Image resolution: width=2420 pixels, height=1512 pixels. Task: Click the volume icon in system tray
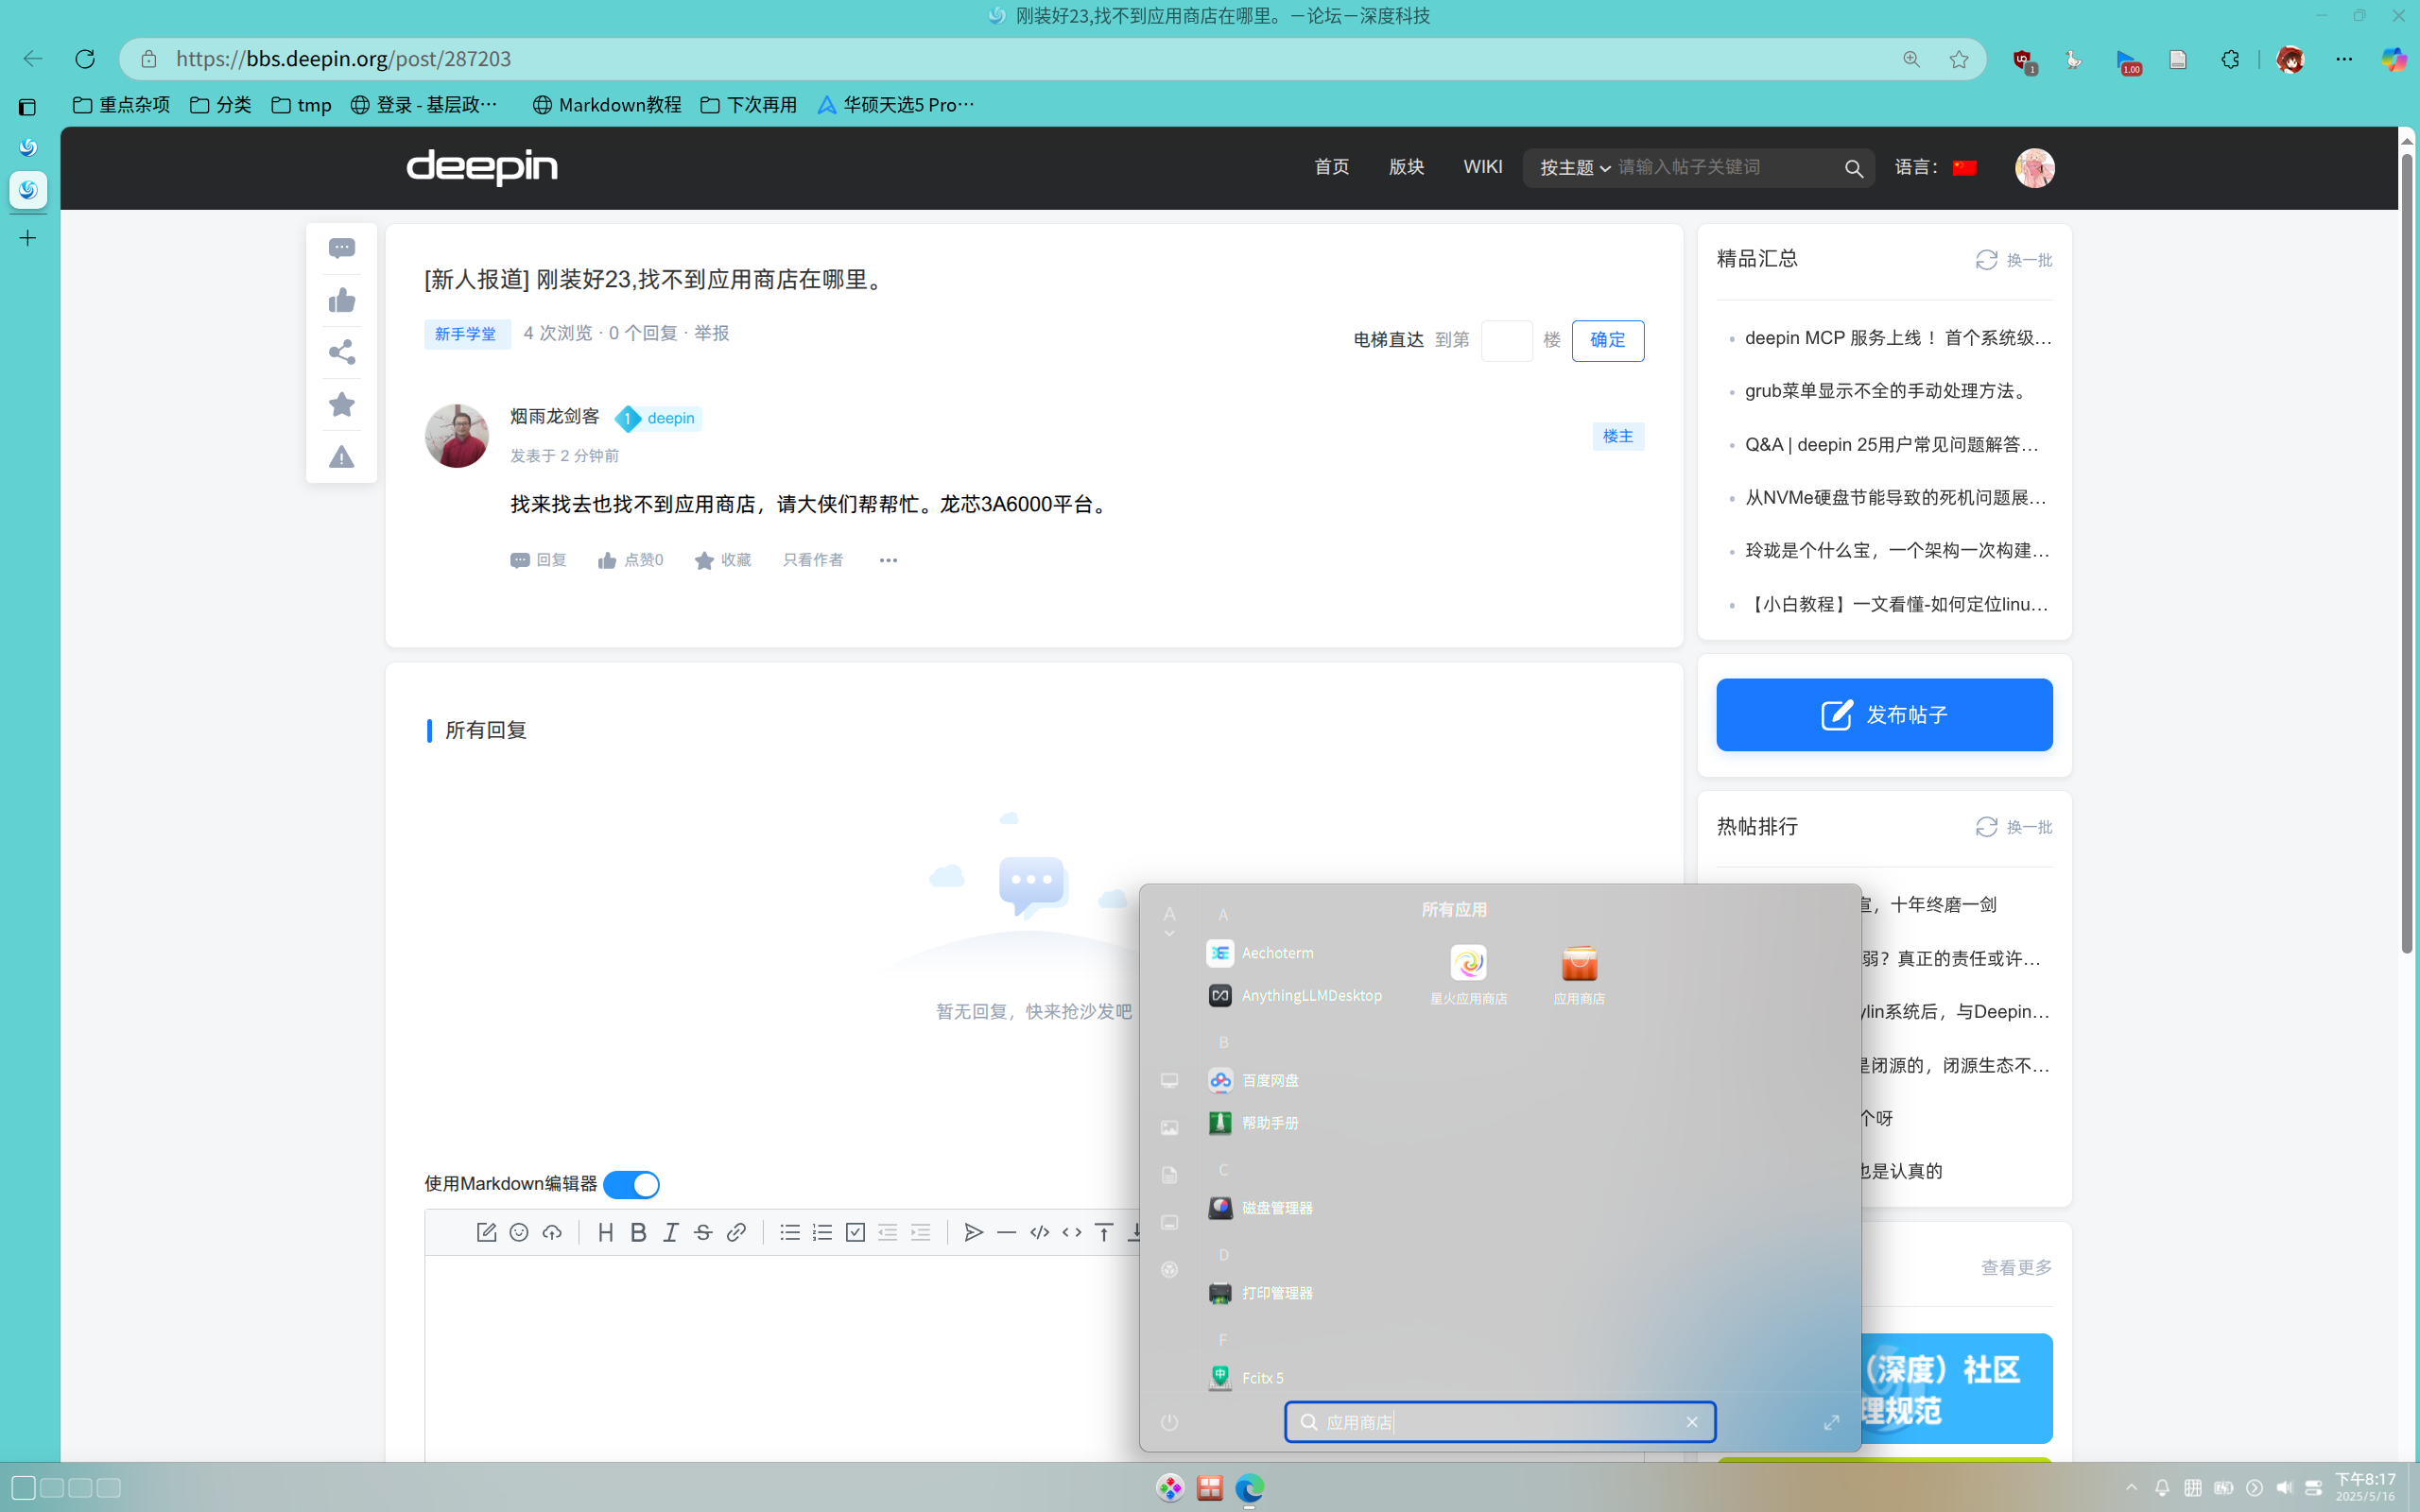pyautogui.click(x=2284, y=1487)
